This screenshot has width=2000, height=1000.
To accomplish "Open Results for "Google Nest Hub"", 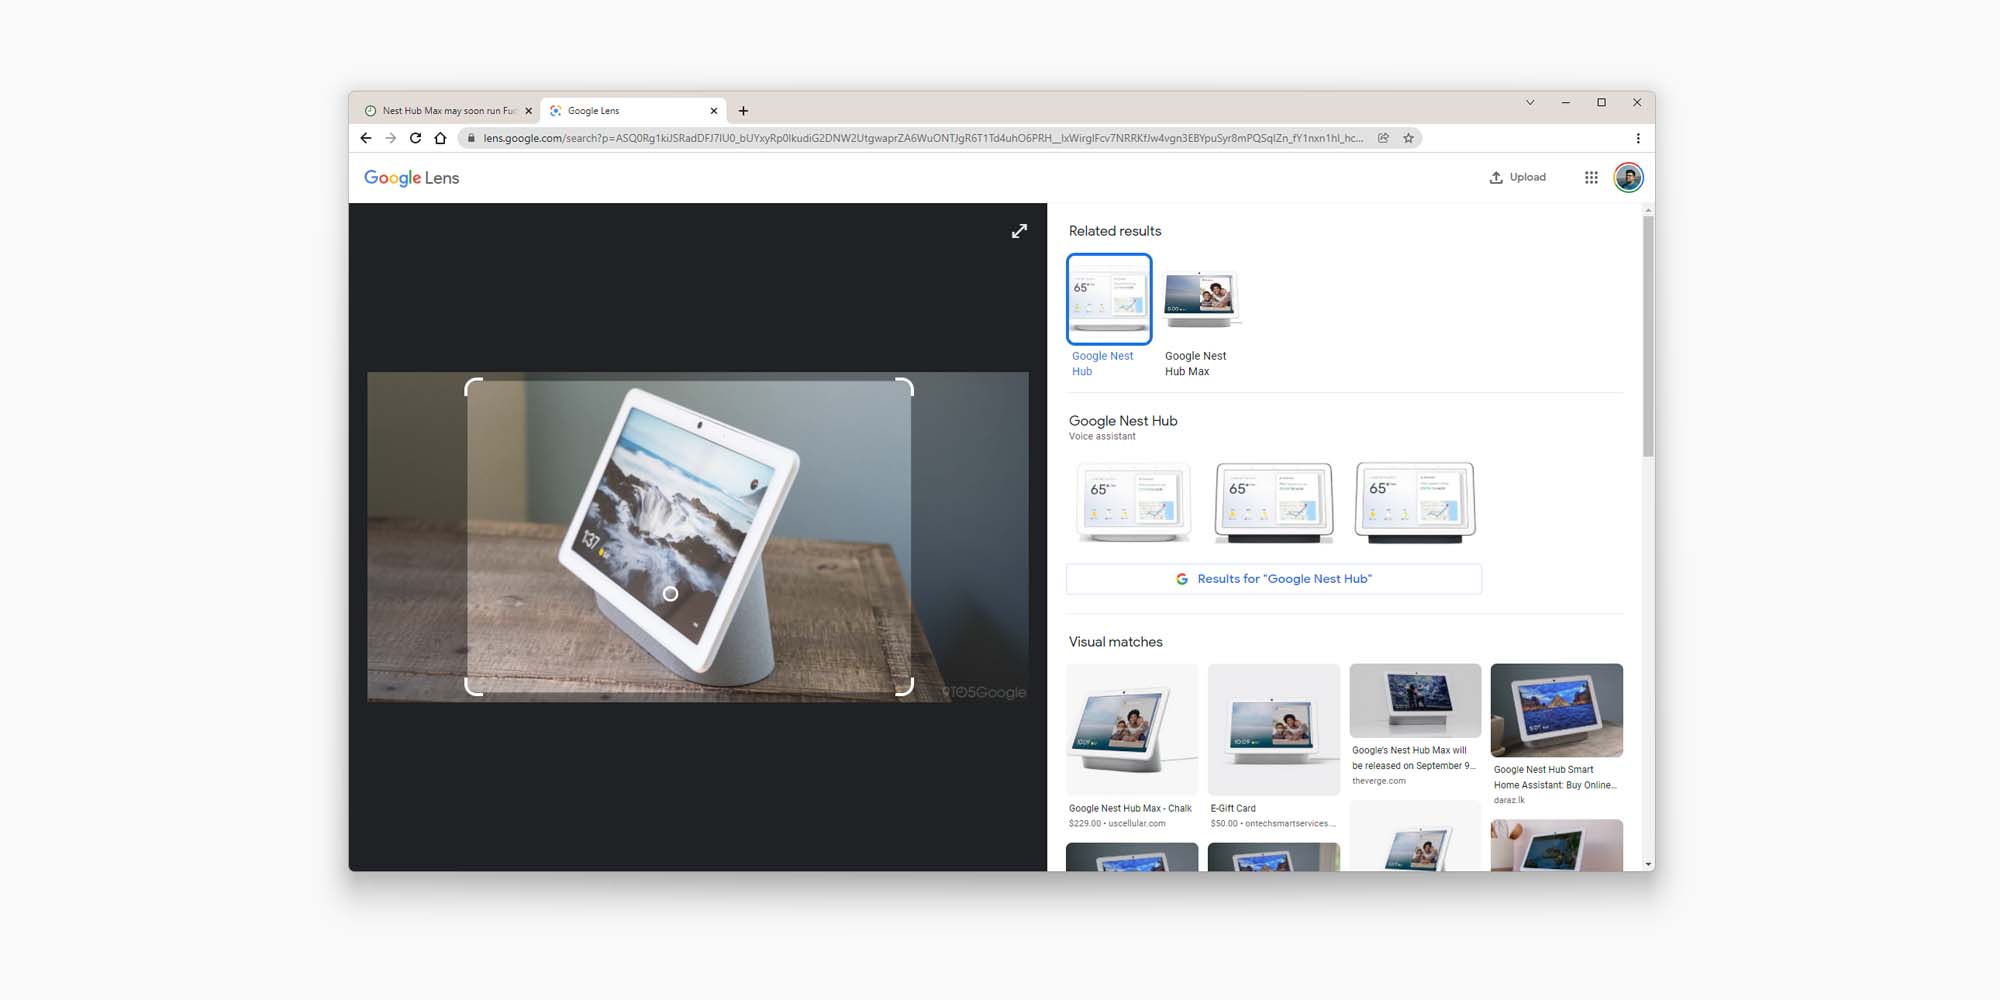I will click(x=1274, y=579).
